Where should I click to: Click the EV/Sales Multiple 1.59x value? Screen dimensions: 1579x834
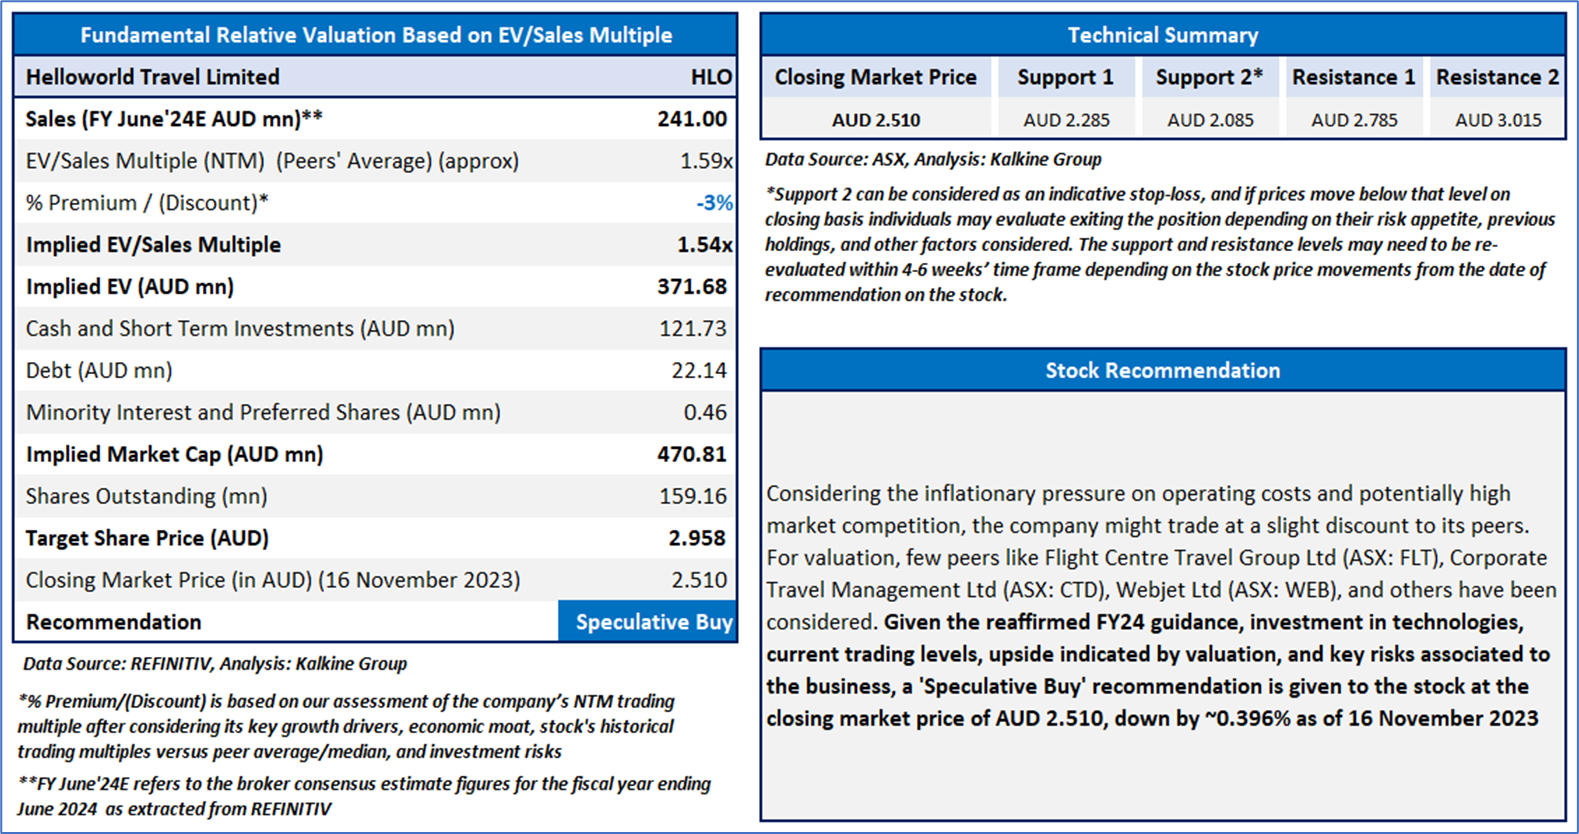(706, 161)
